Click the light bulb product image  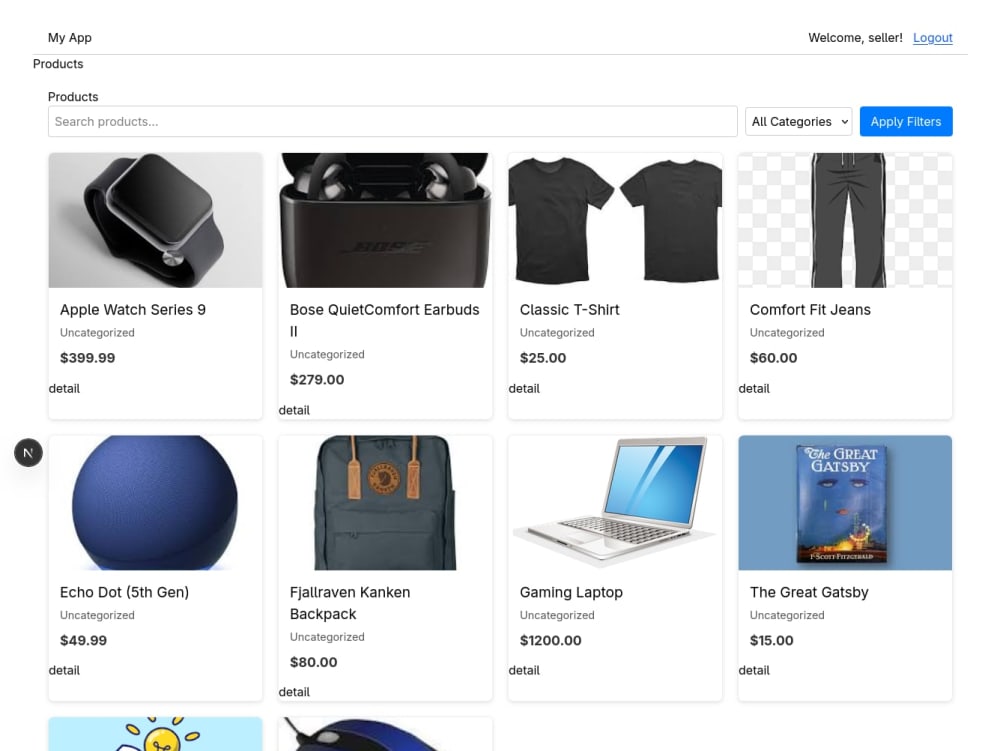click(155, 734)
